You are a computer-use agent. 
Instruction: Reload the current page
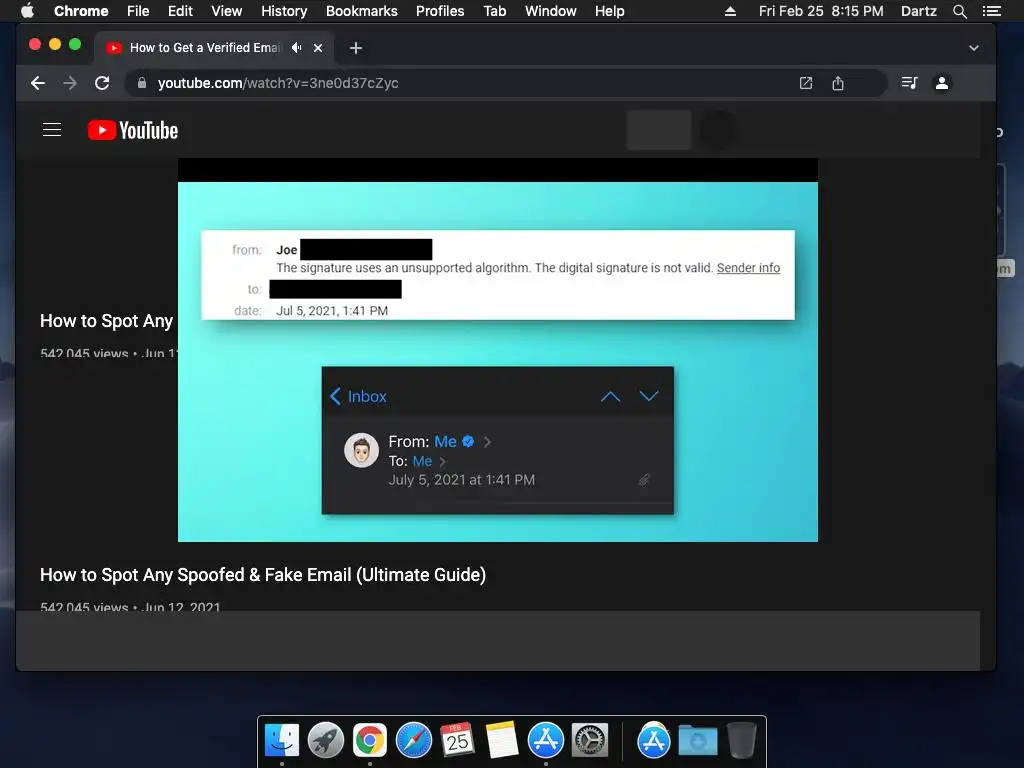point(102,83)
